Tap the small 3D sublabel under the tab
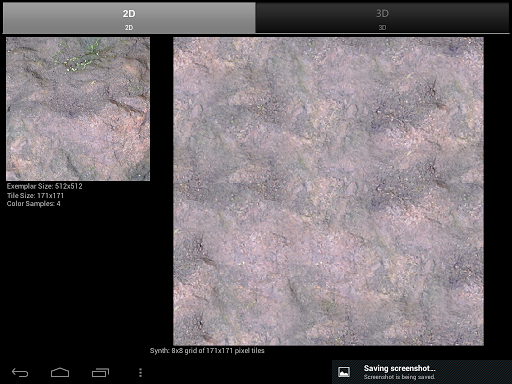 pyautogui.click(x=382, y=28)
